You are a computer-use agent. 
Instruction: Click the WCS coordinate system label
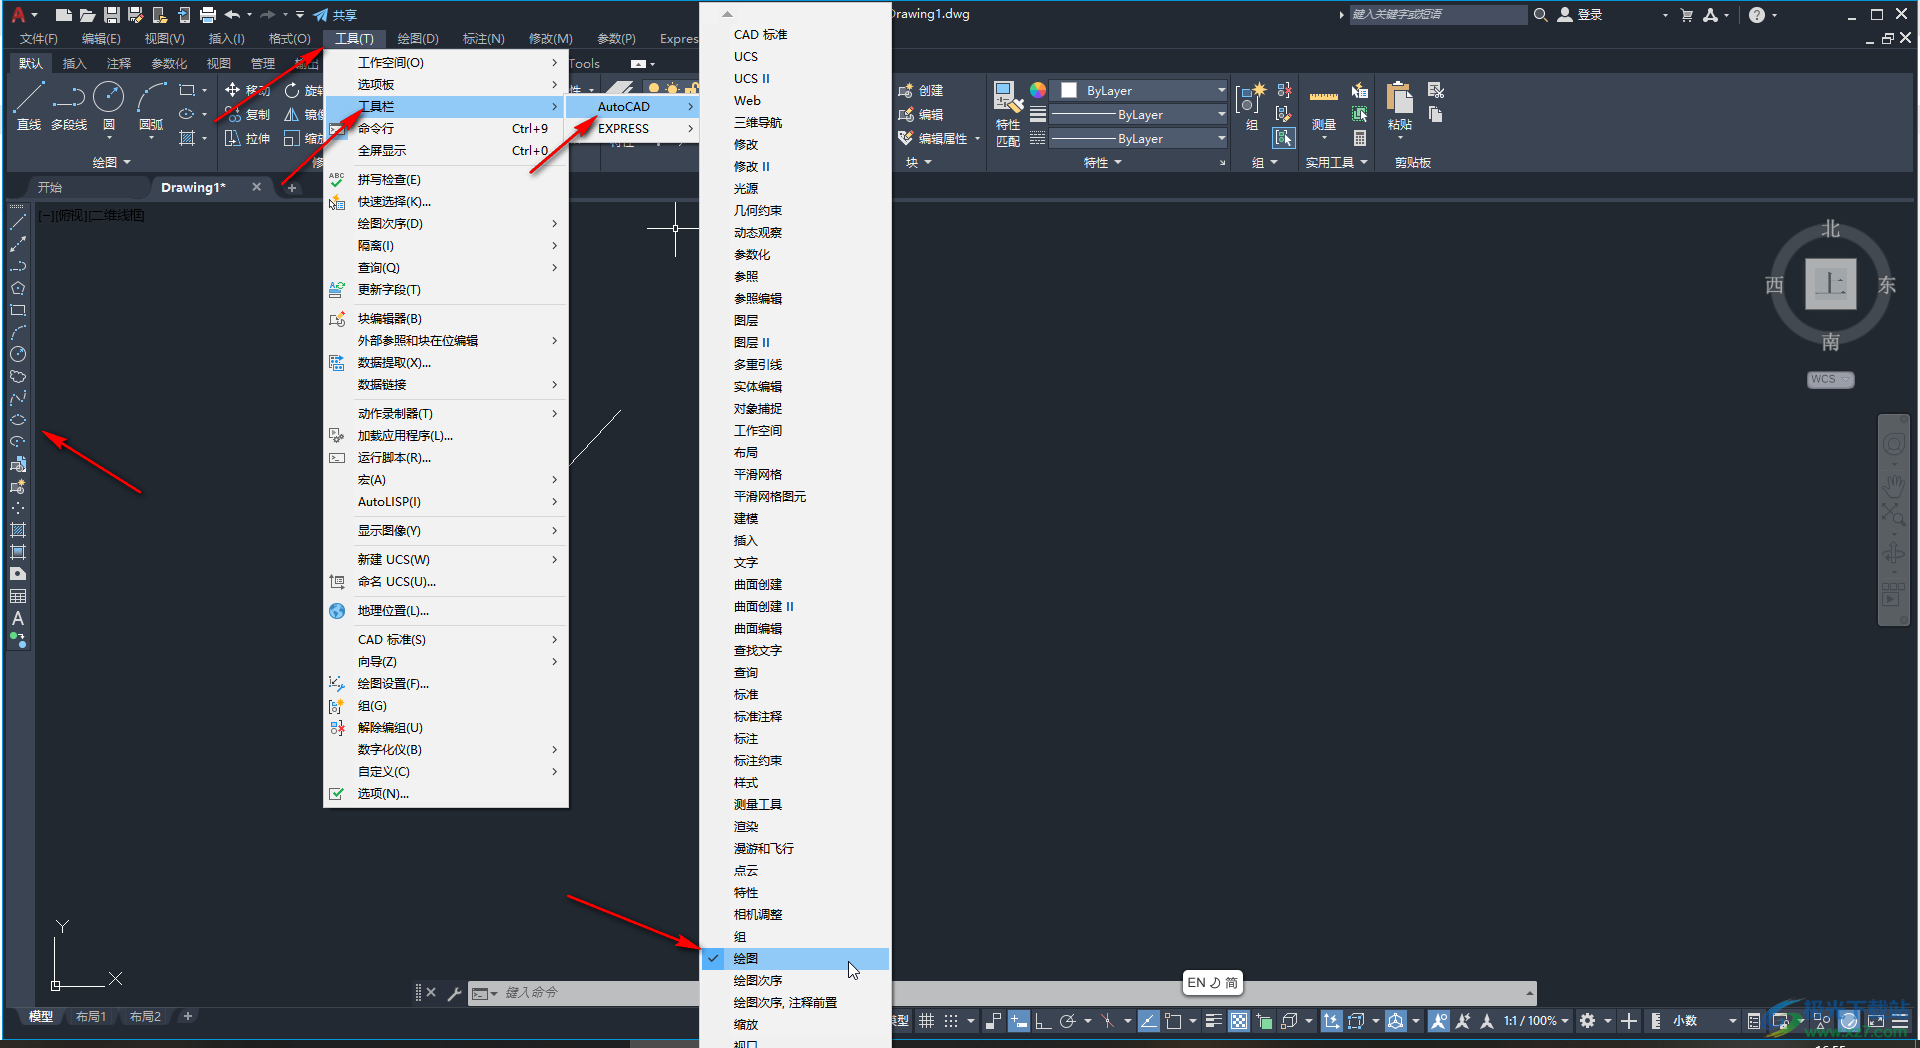[x=1830, y=379]
